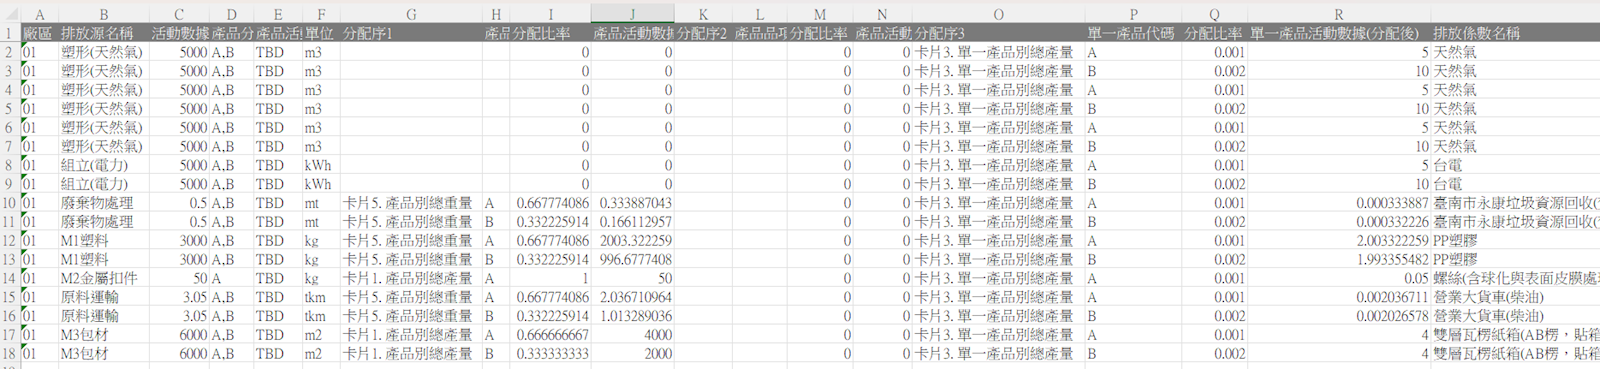Select column O header
1600x369 pixels.
pos(998,15)
